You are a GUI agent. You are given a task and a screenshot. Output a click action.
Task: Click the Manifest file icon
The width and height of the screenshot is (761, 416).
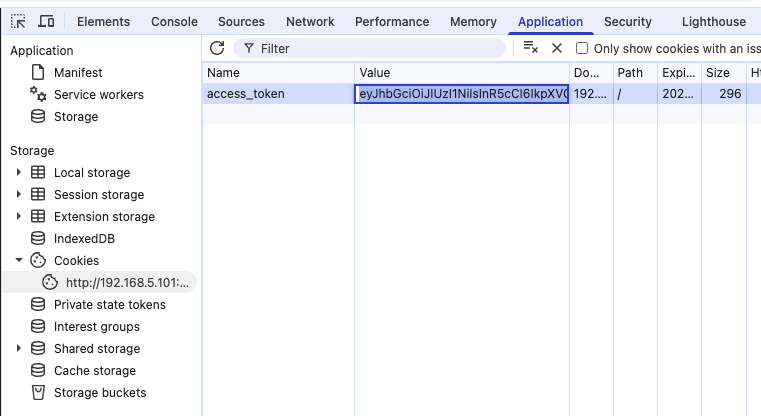[38, 72]
